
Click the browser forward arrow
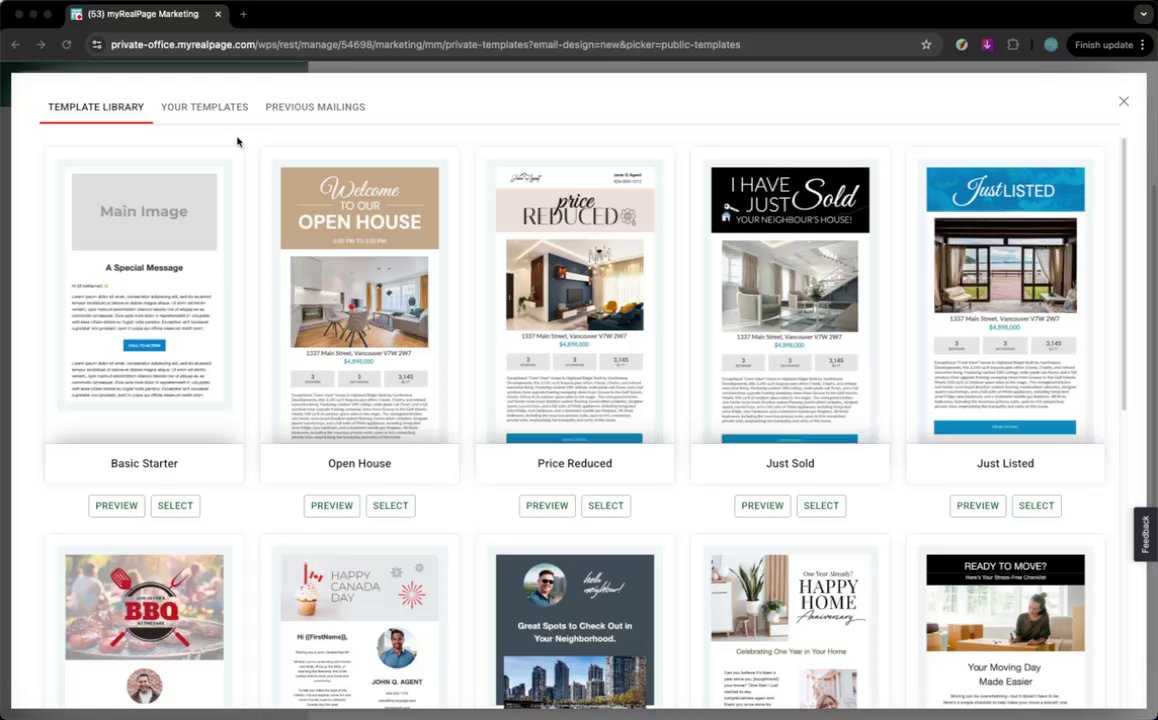click(41, 45)
